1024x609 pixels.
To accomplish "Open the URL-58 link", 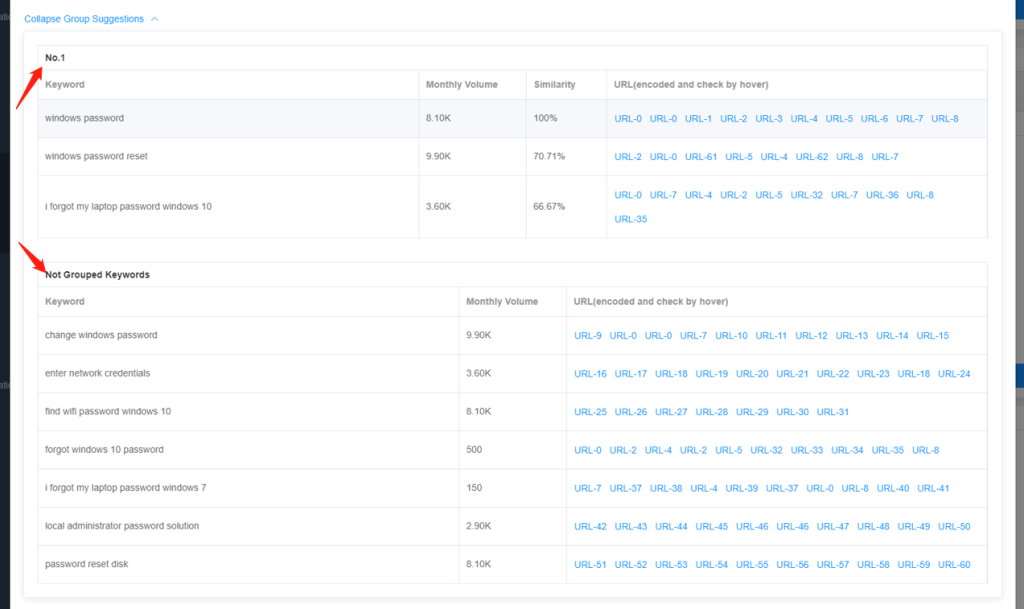I will tap(873, 565).
